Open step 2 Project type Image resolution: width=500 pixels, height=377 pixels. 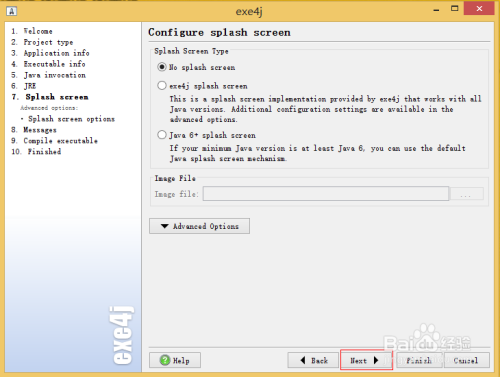(42, 42)
